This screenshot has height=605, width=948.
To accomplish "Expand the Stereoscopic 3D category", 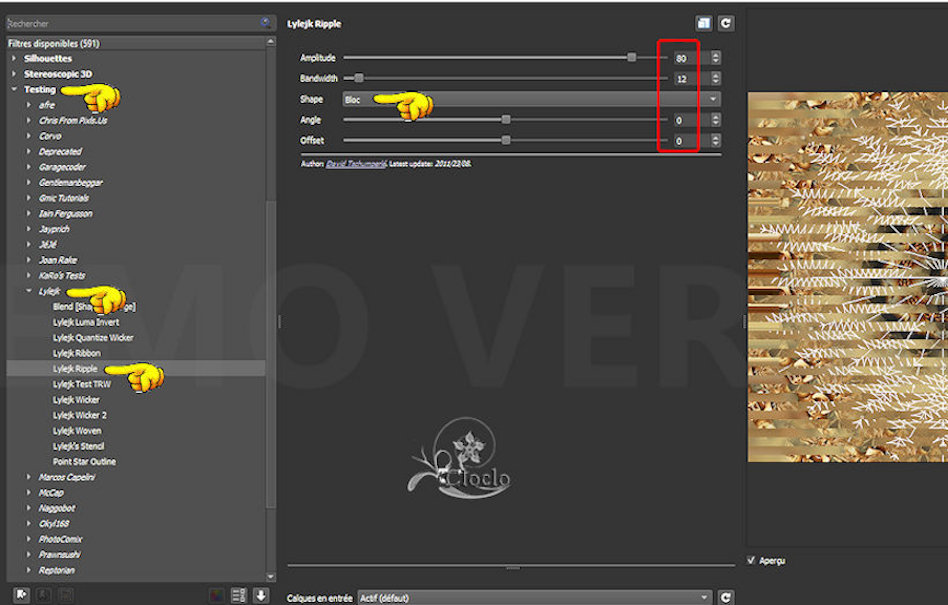I will (14, 74).
